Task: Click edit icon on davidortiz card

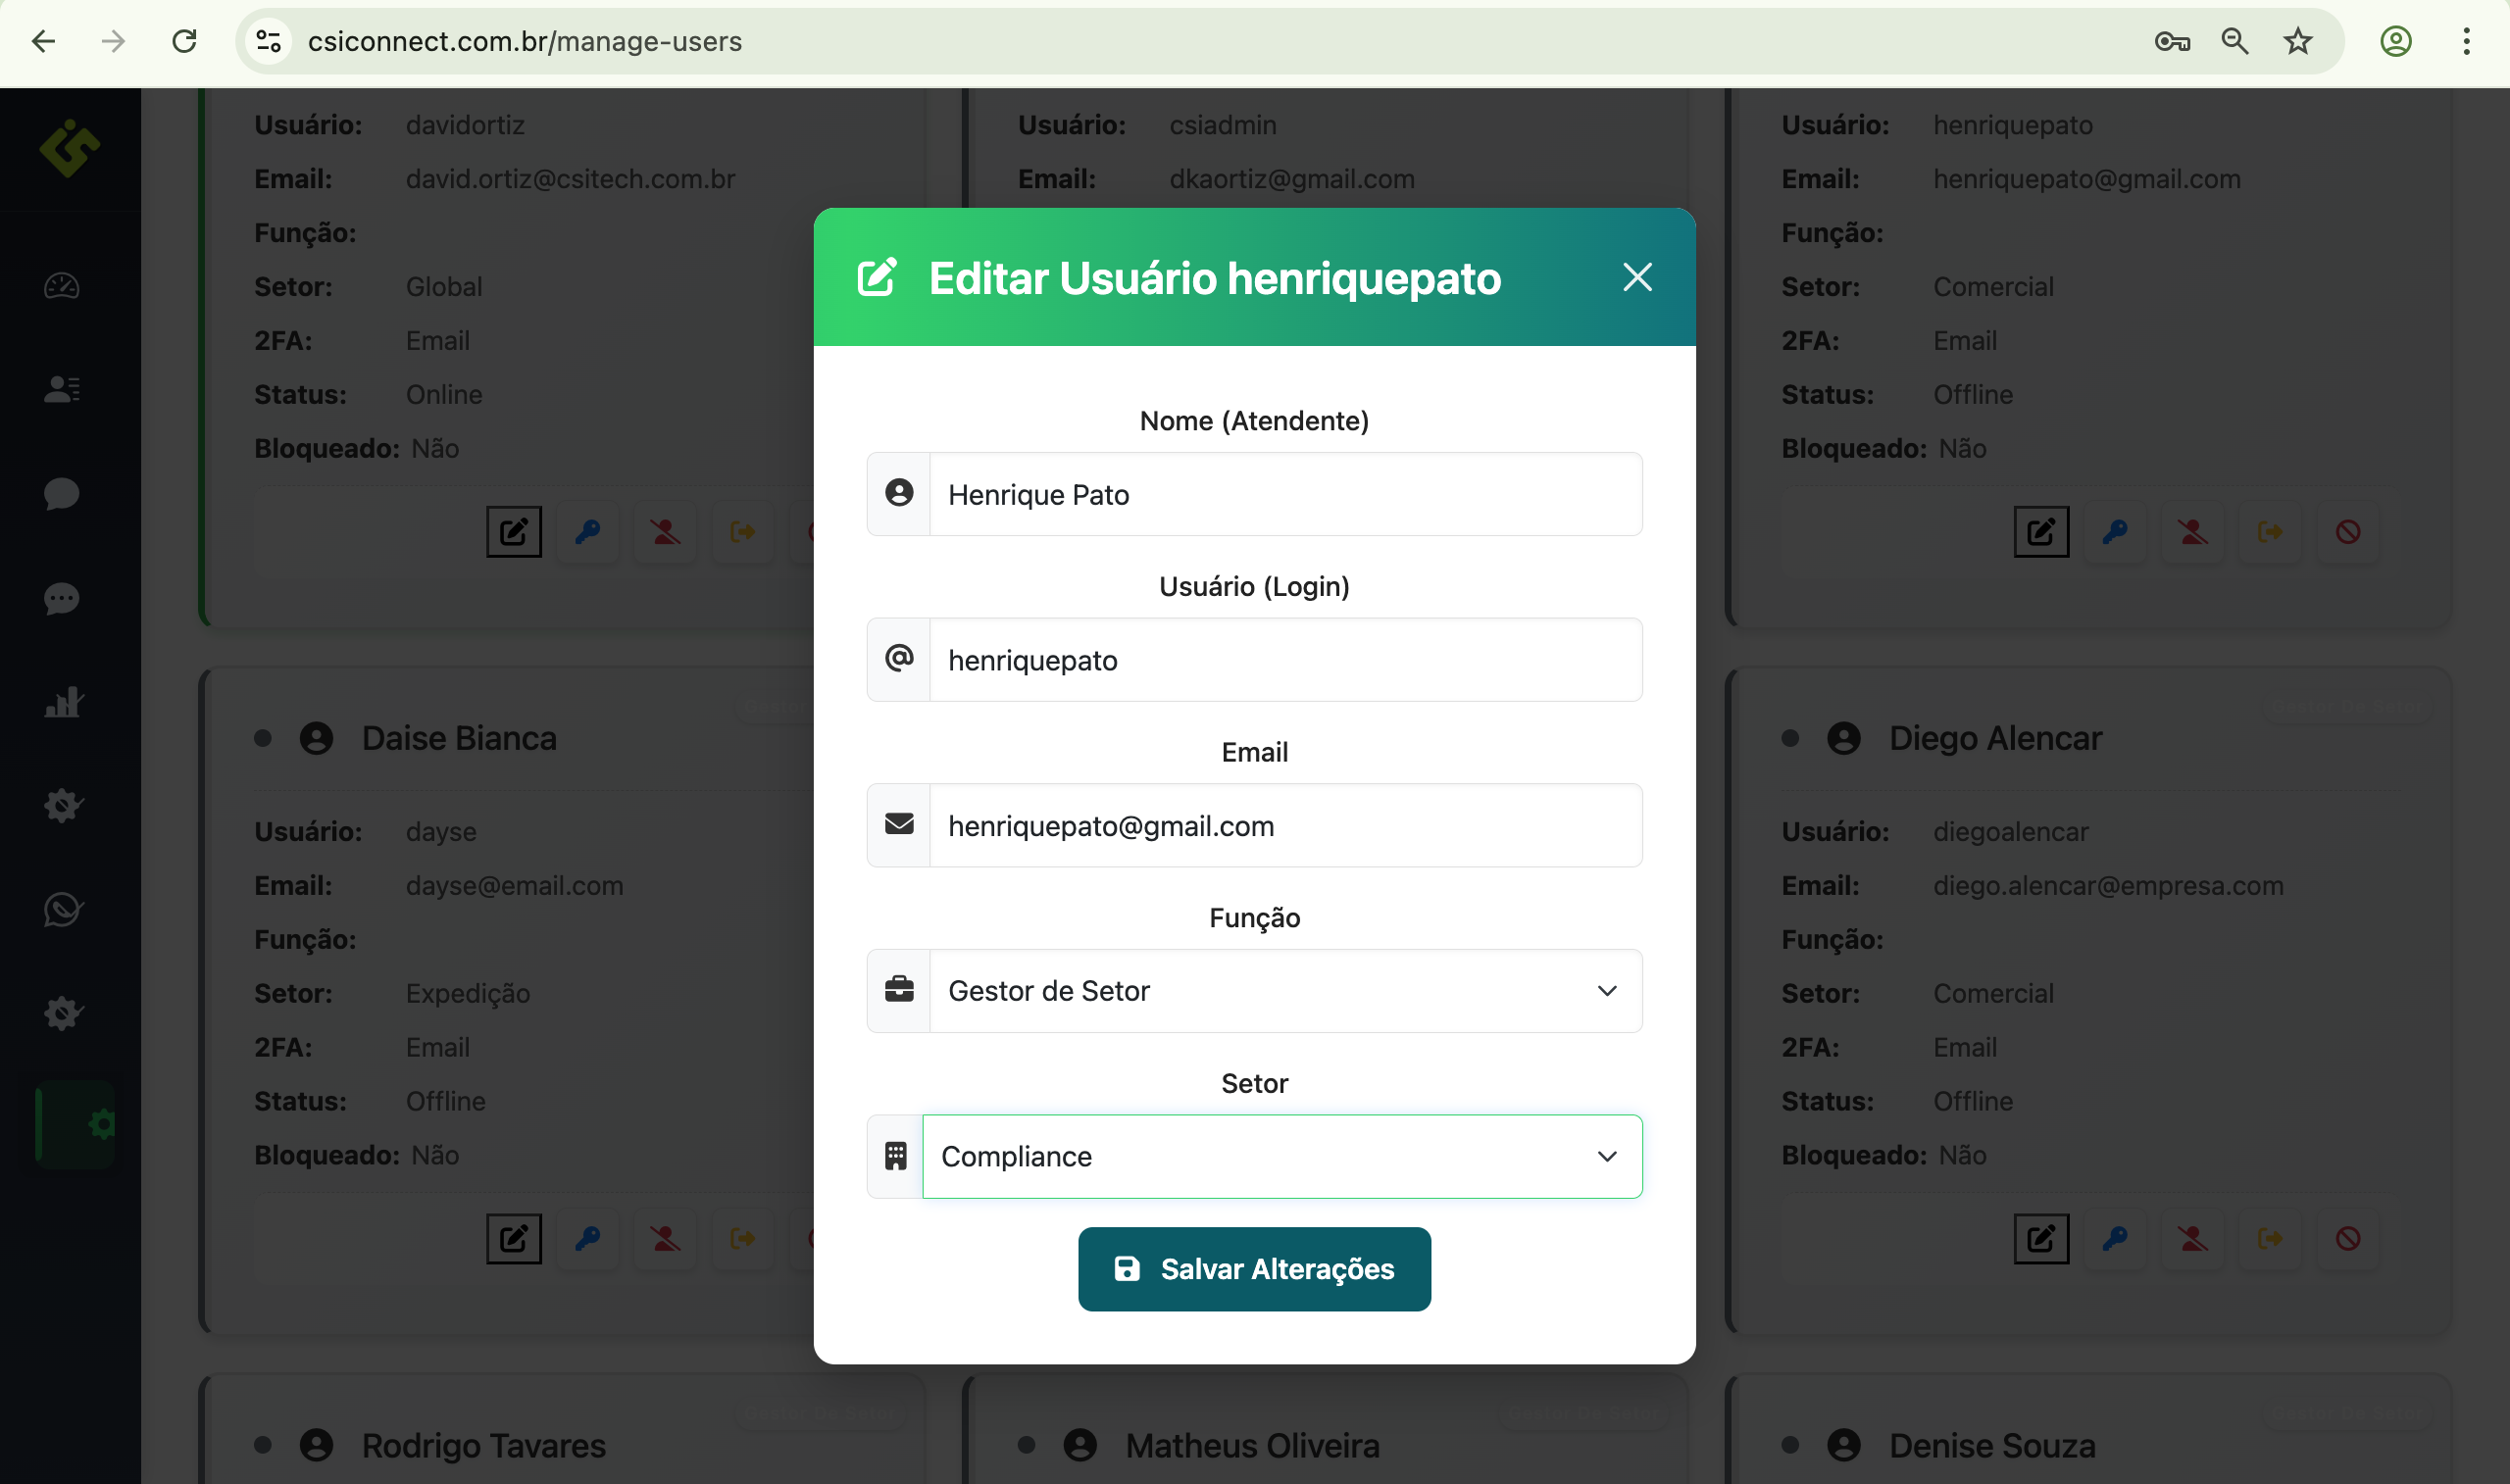Action: point(513,532)
